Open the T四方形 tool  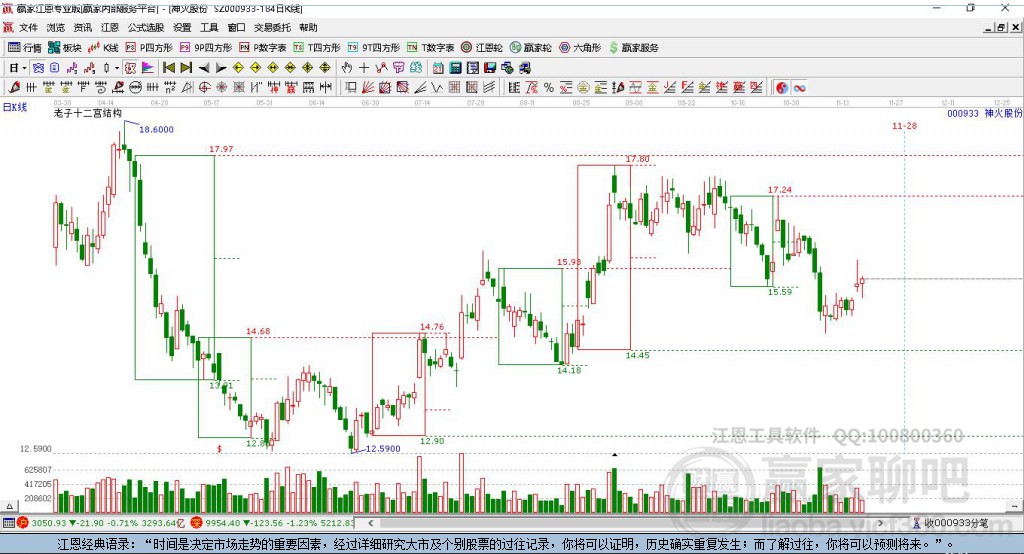click(x=317, y=48)
